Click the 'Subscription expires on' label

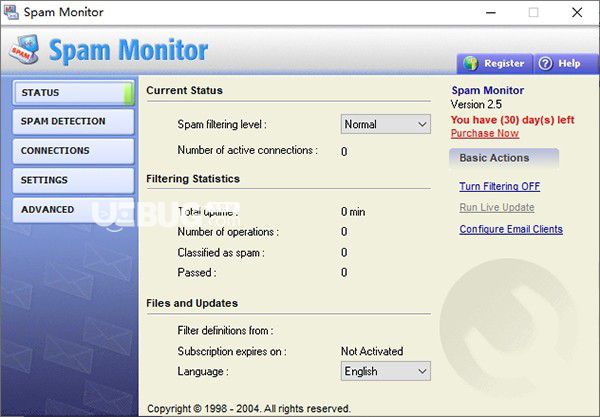point(232,351)
